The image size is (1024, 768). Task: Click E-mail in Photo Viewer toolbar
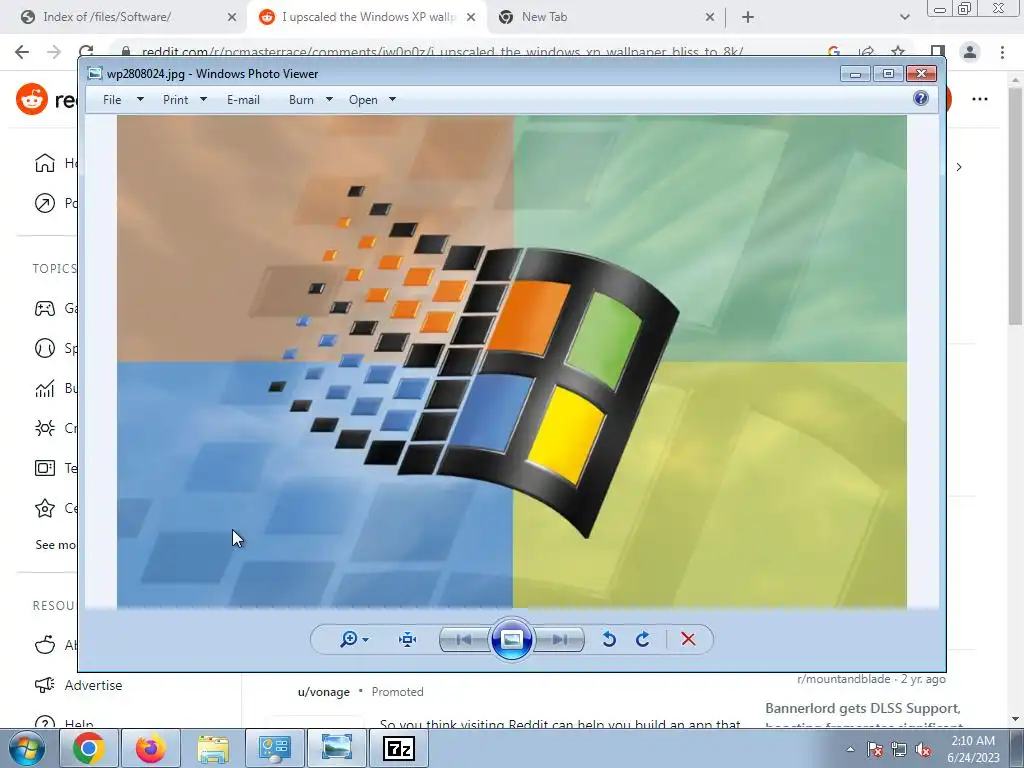tap(243, 99)
